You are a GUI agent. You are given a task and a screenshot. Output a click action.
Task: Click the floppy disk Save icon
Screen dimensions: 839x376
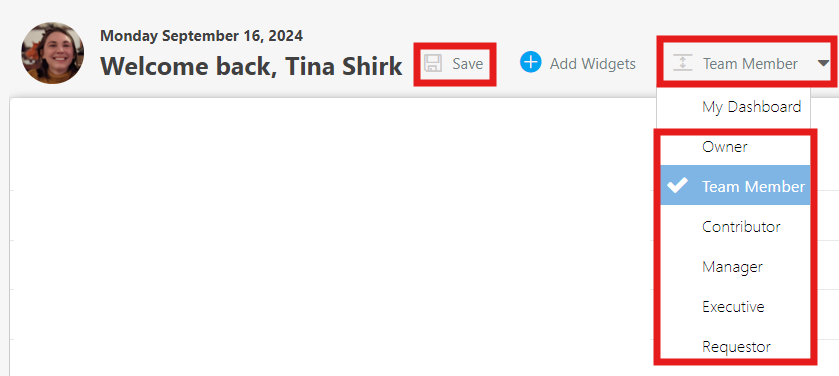tap(433, 63)
